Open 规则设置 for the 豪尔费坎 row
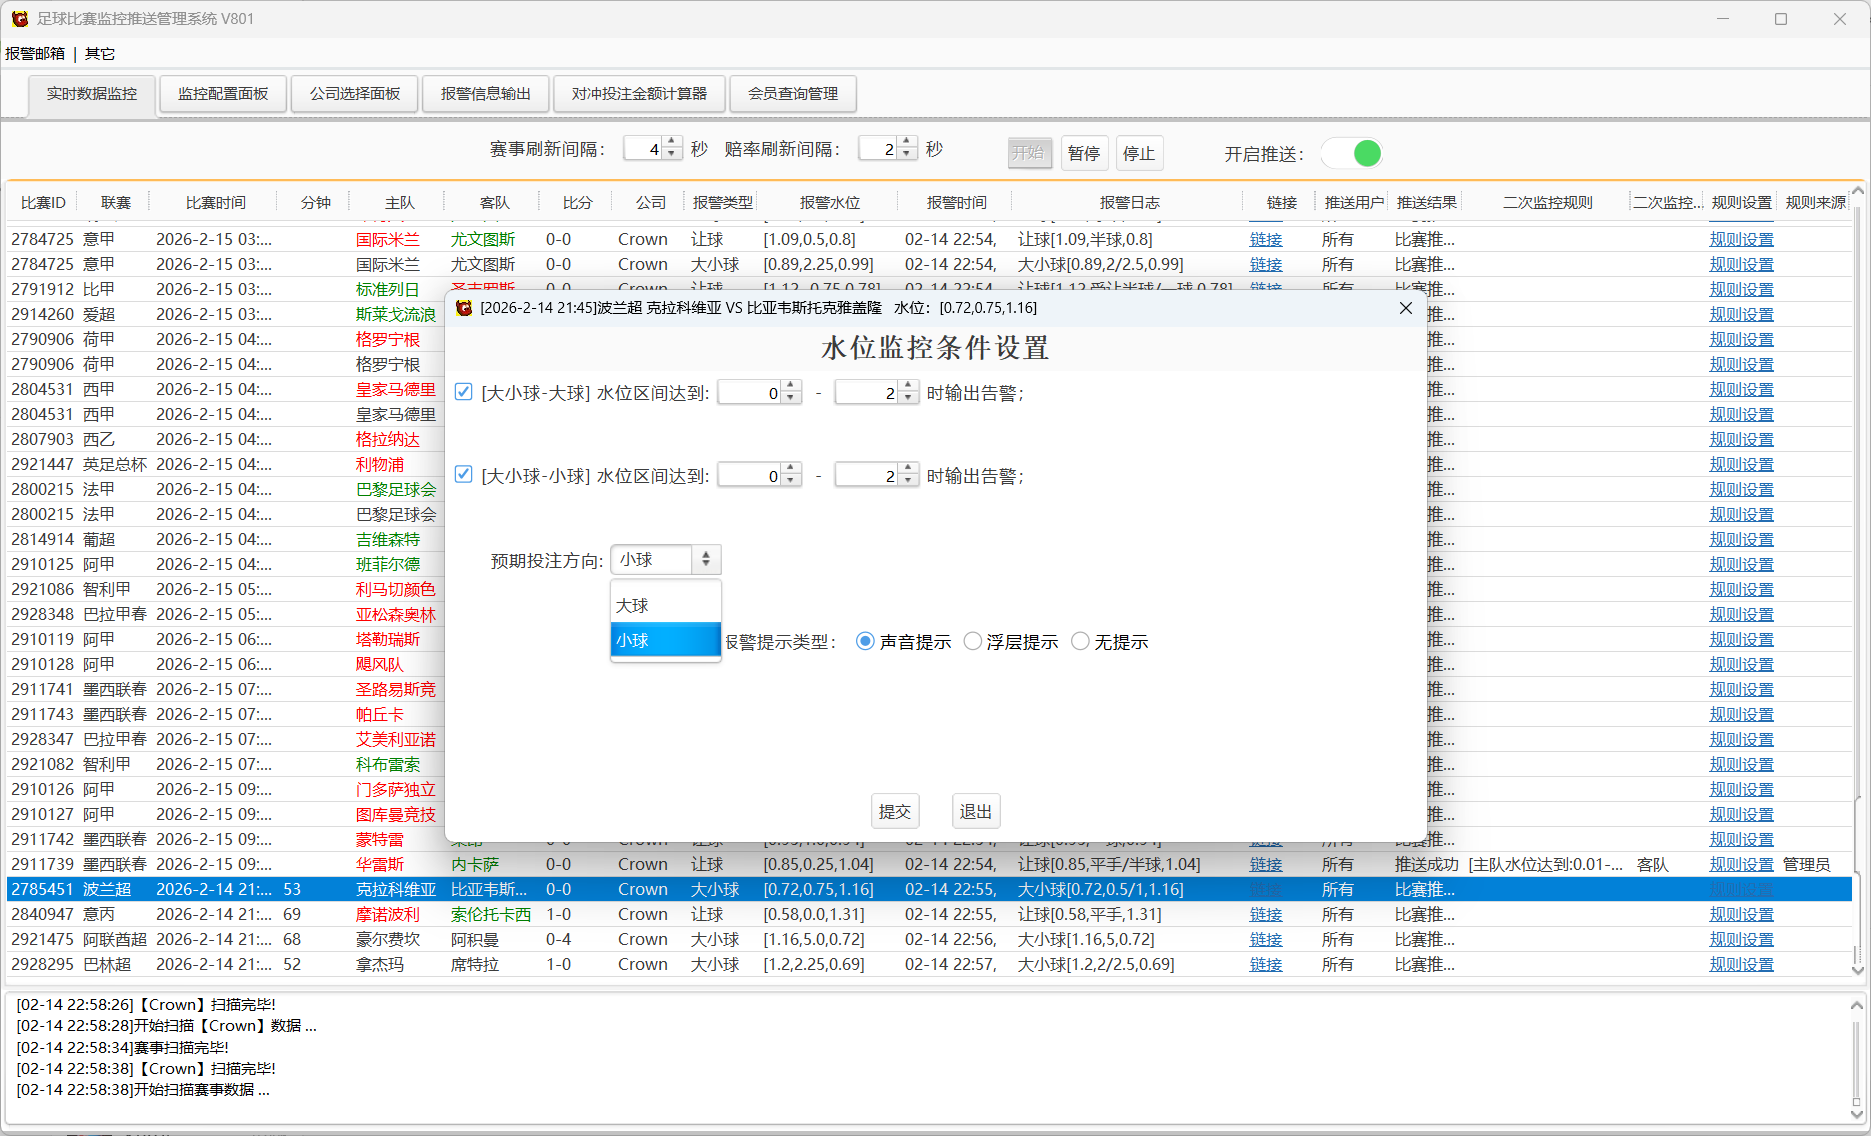The width and height of the screenshot is (1871, 1136). pos(1742,940)
